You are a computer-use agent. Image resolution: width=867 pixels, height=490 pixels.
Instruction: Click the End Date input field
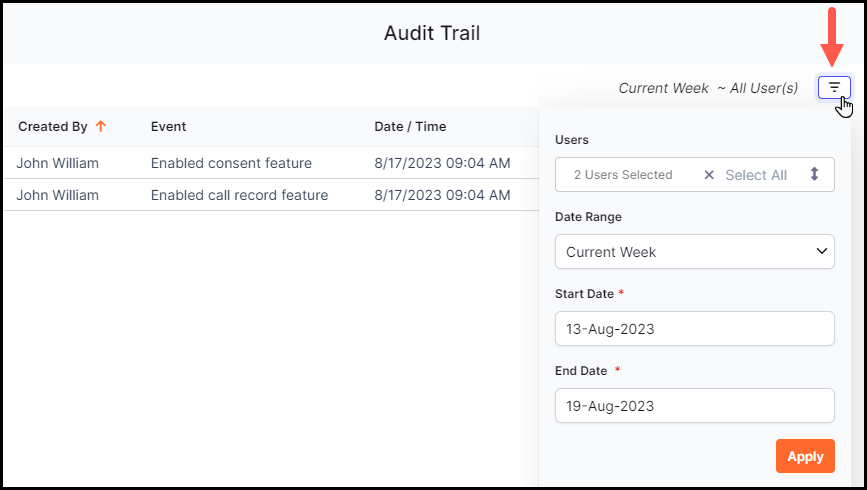click(694, 405)
